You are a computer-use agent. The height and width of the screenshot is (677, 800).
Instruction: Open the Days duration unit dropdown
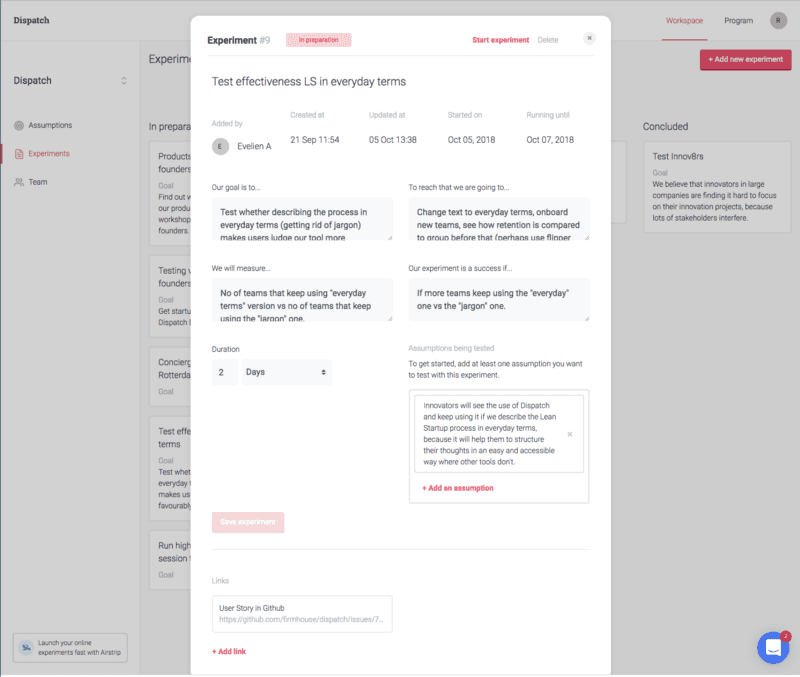(x=286, y=372)
